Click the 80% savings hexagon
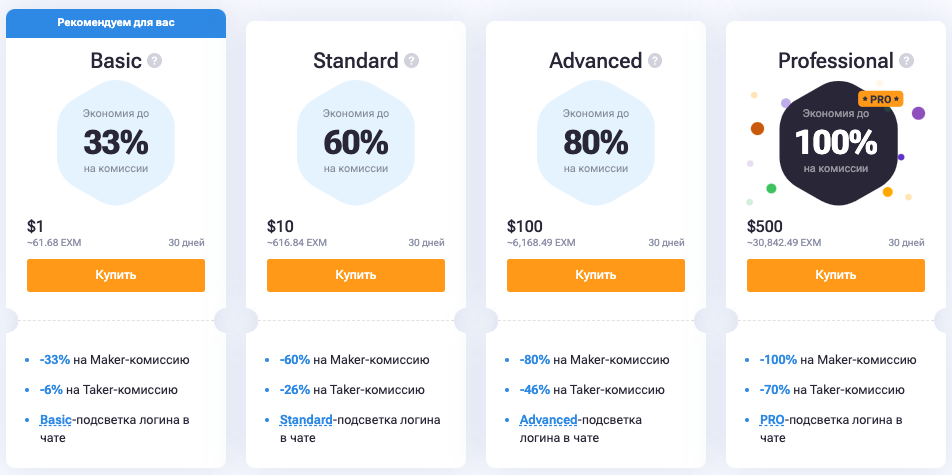The width and height of the screenshot is (952, 475). point(596,143)
